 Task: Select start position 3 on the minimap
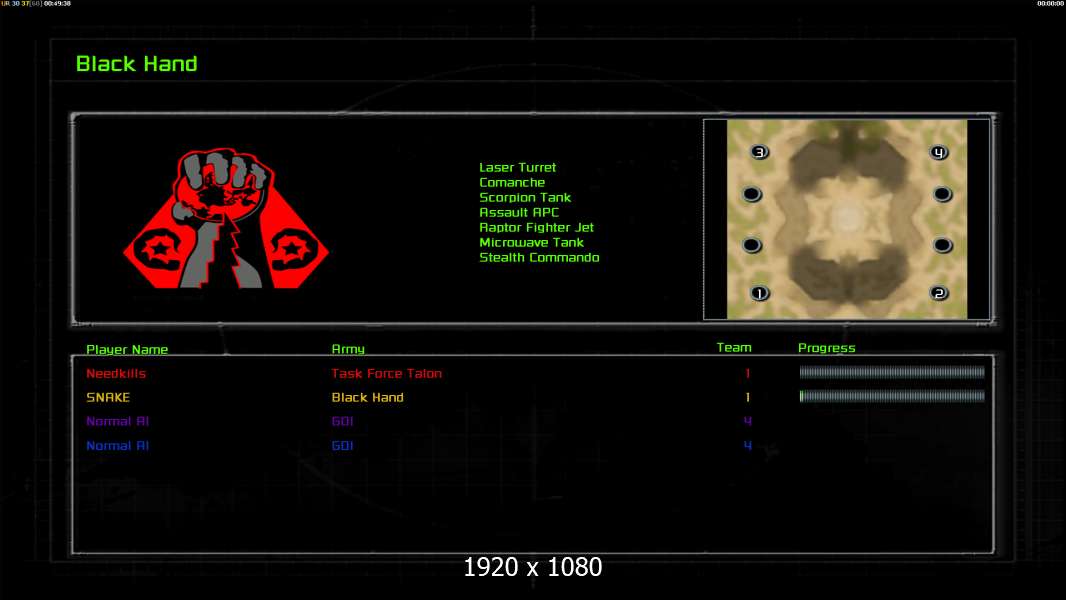click(759, 152)
